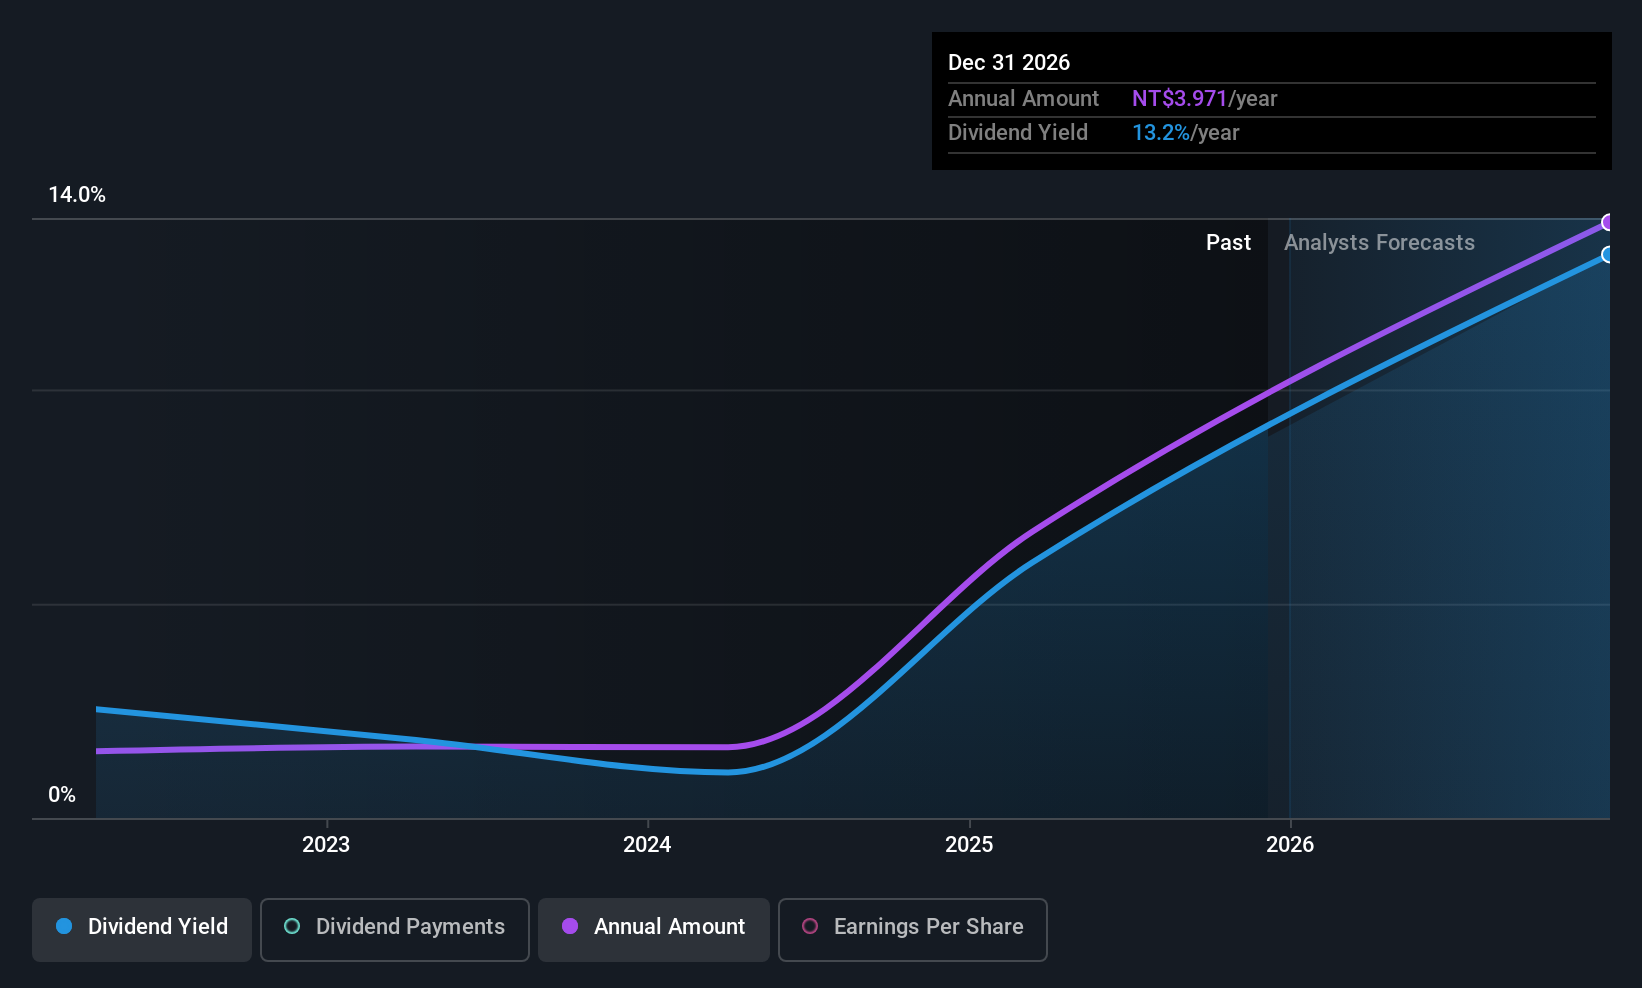Open the Past section of the chart
1642x988 pixels.
[x=1228, y=242]
